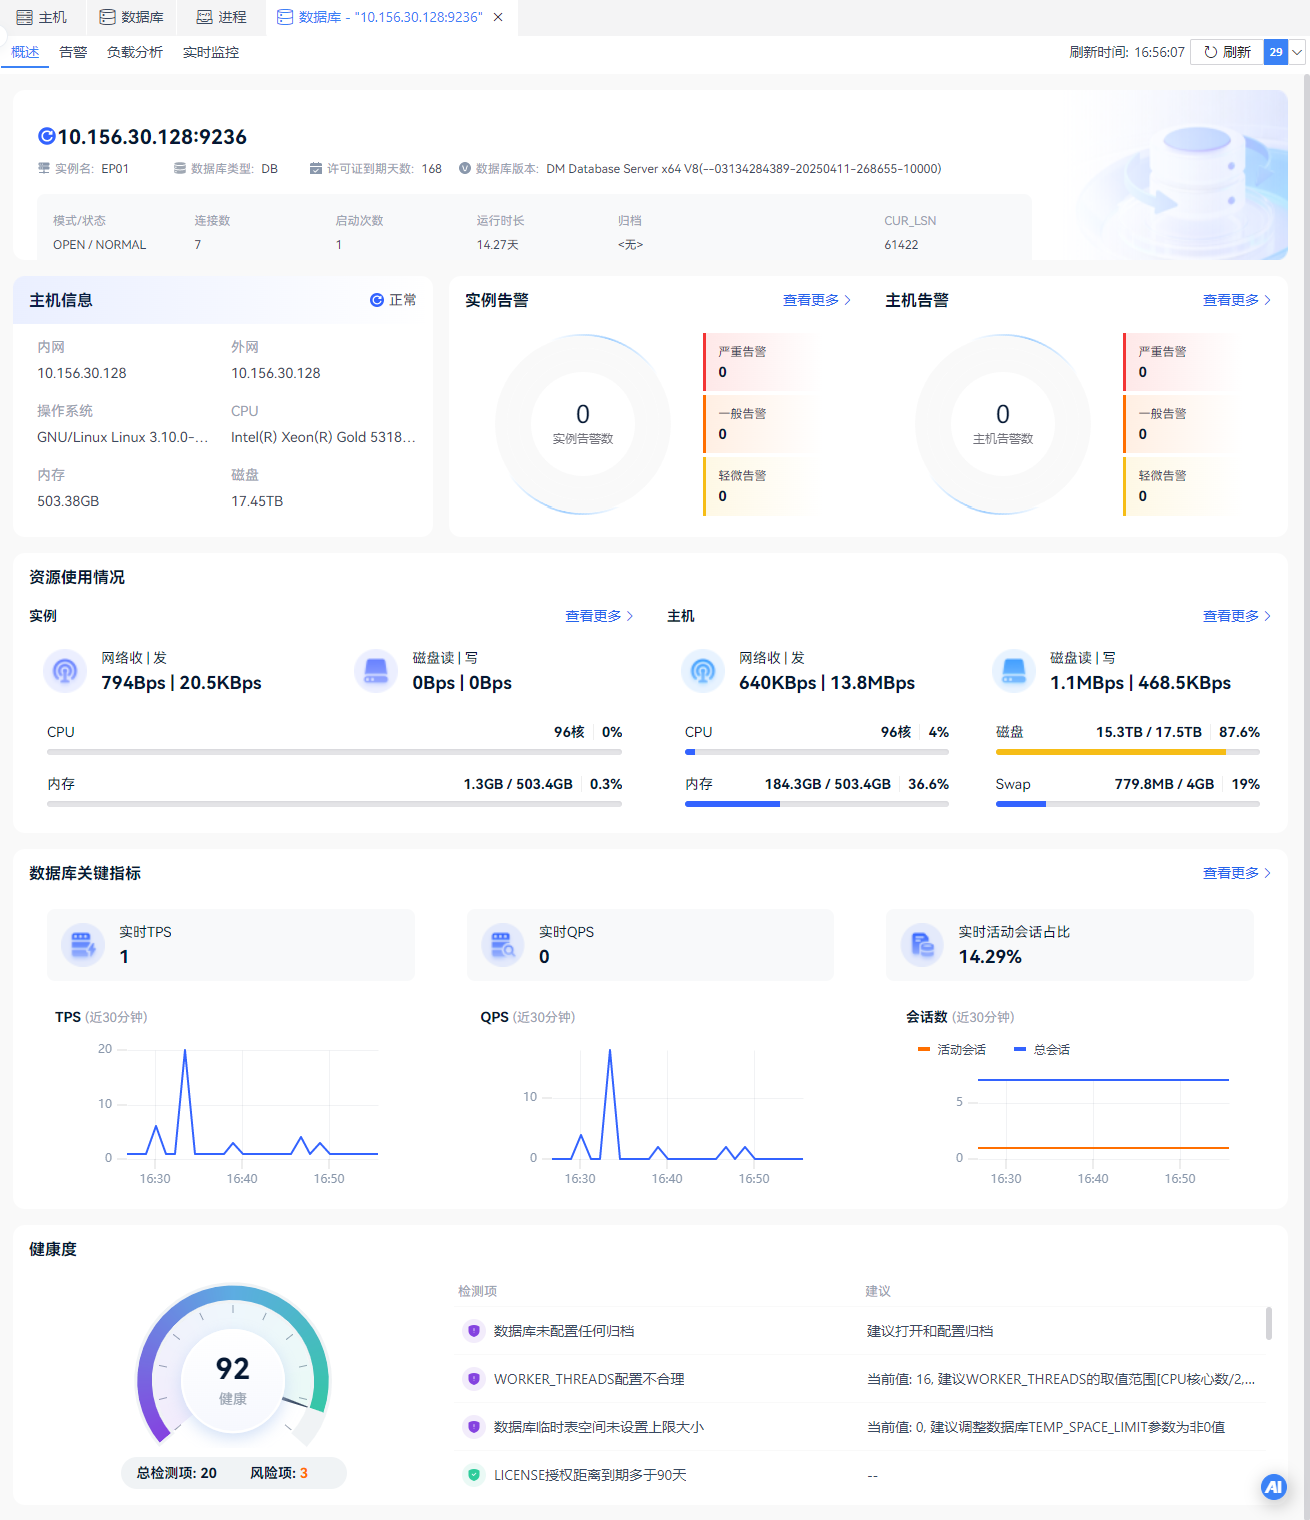The image size is (1310, 1520).
Task: Click the refresh icon beside 10.156.30.128:9236 title
Action: point(46,136)
